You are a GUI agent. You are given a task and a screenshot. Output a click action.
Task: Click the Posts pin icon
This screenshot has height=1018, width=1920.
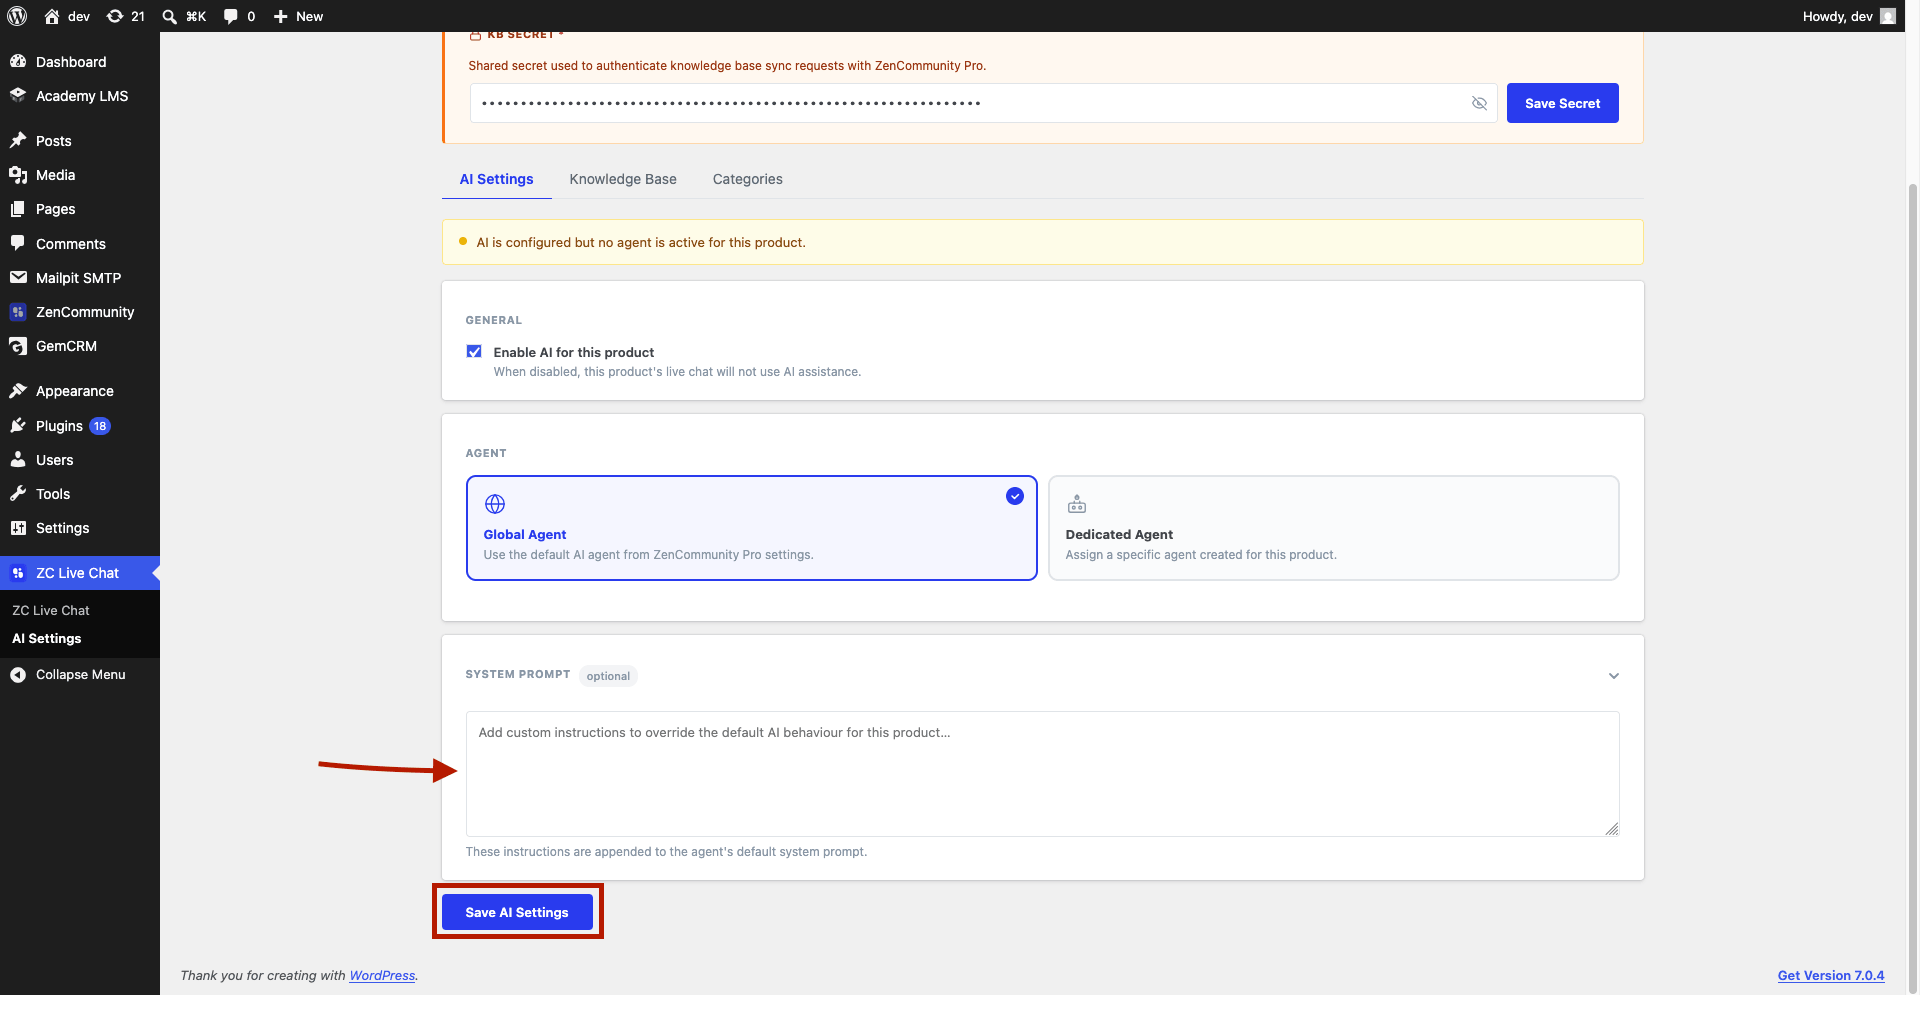pyautogui.click(x=18, y=140)
